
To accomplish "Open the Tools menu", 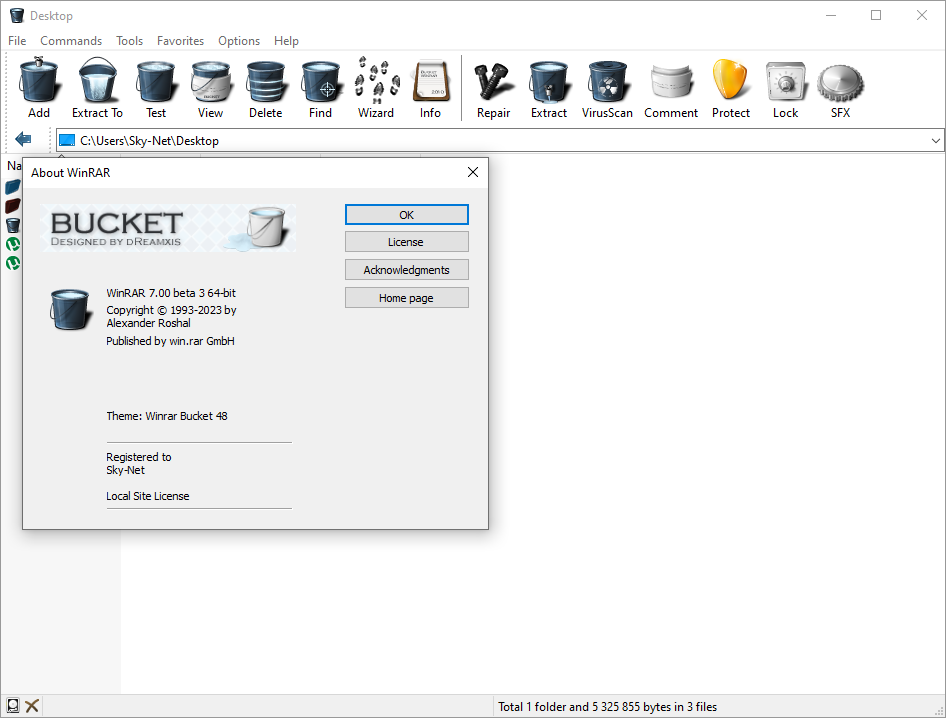I will tap(129, 40).
